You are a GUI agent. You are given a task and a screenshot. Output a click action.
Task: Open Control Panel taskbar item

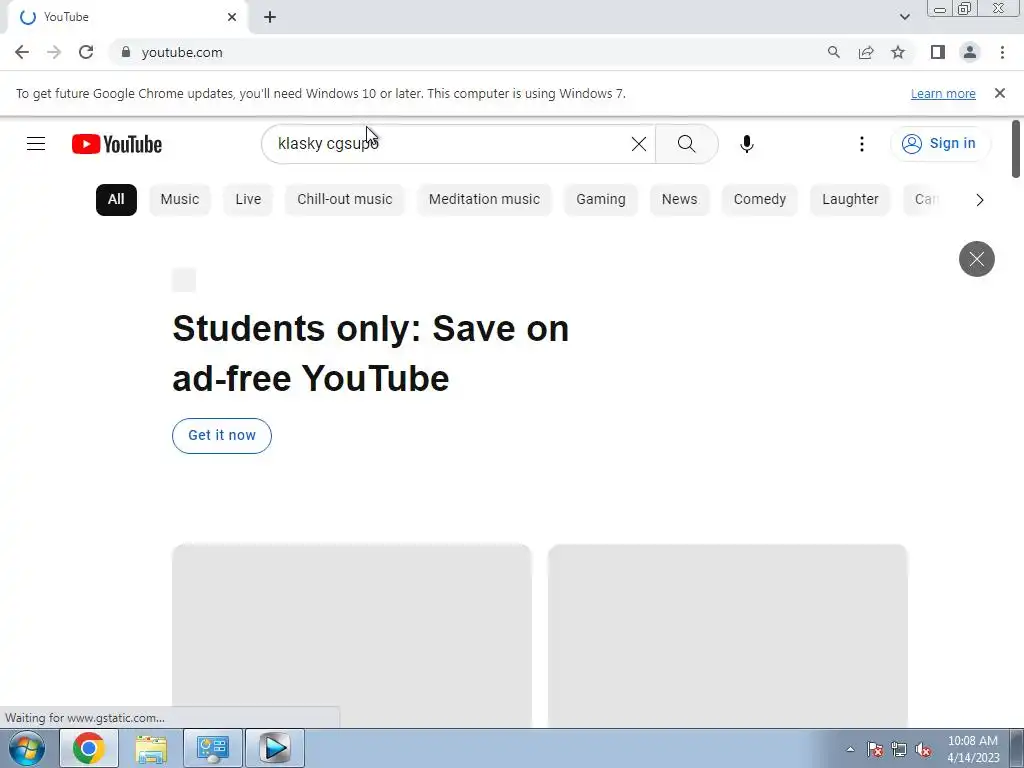213,748
